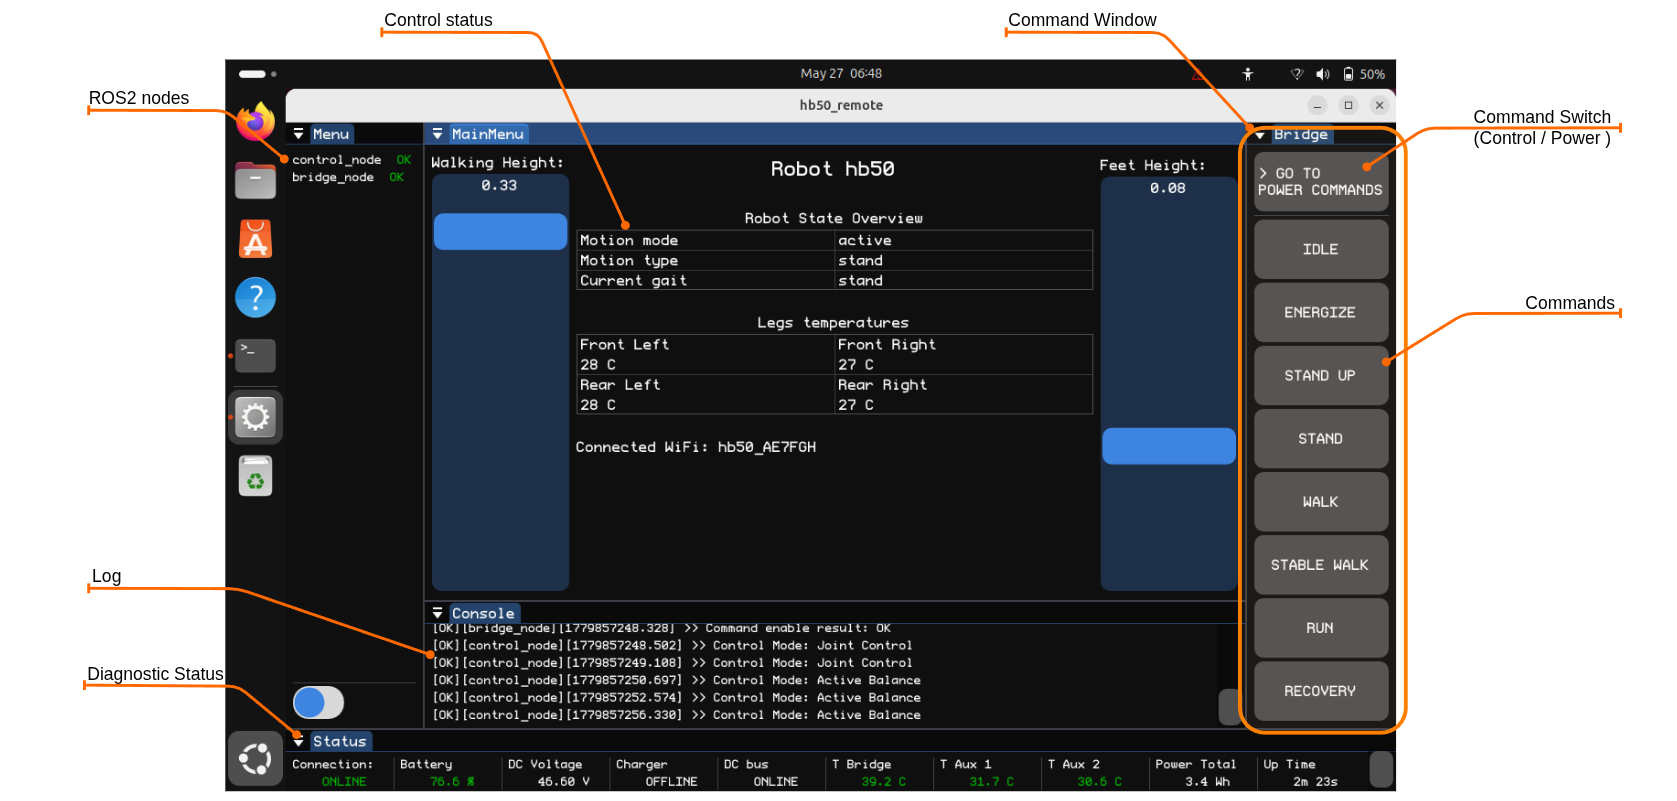Collapse the Status panel header
This screenshot has height=801, width=1677.
pyautogui.click(x=298, y=741)
